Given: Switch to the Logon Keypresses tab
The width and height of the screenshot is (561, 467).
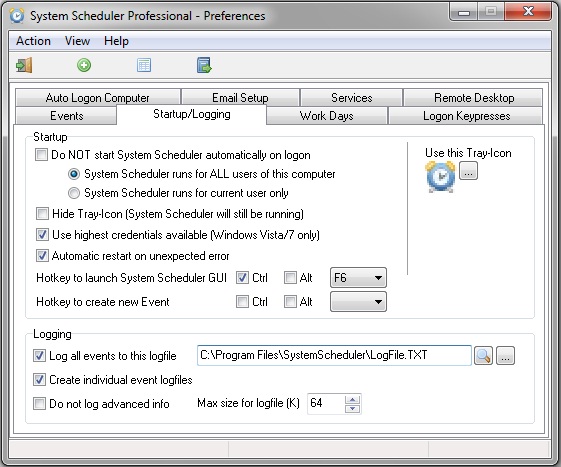Looking at the screenshot, I should [x=466, y=116].
